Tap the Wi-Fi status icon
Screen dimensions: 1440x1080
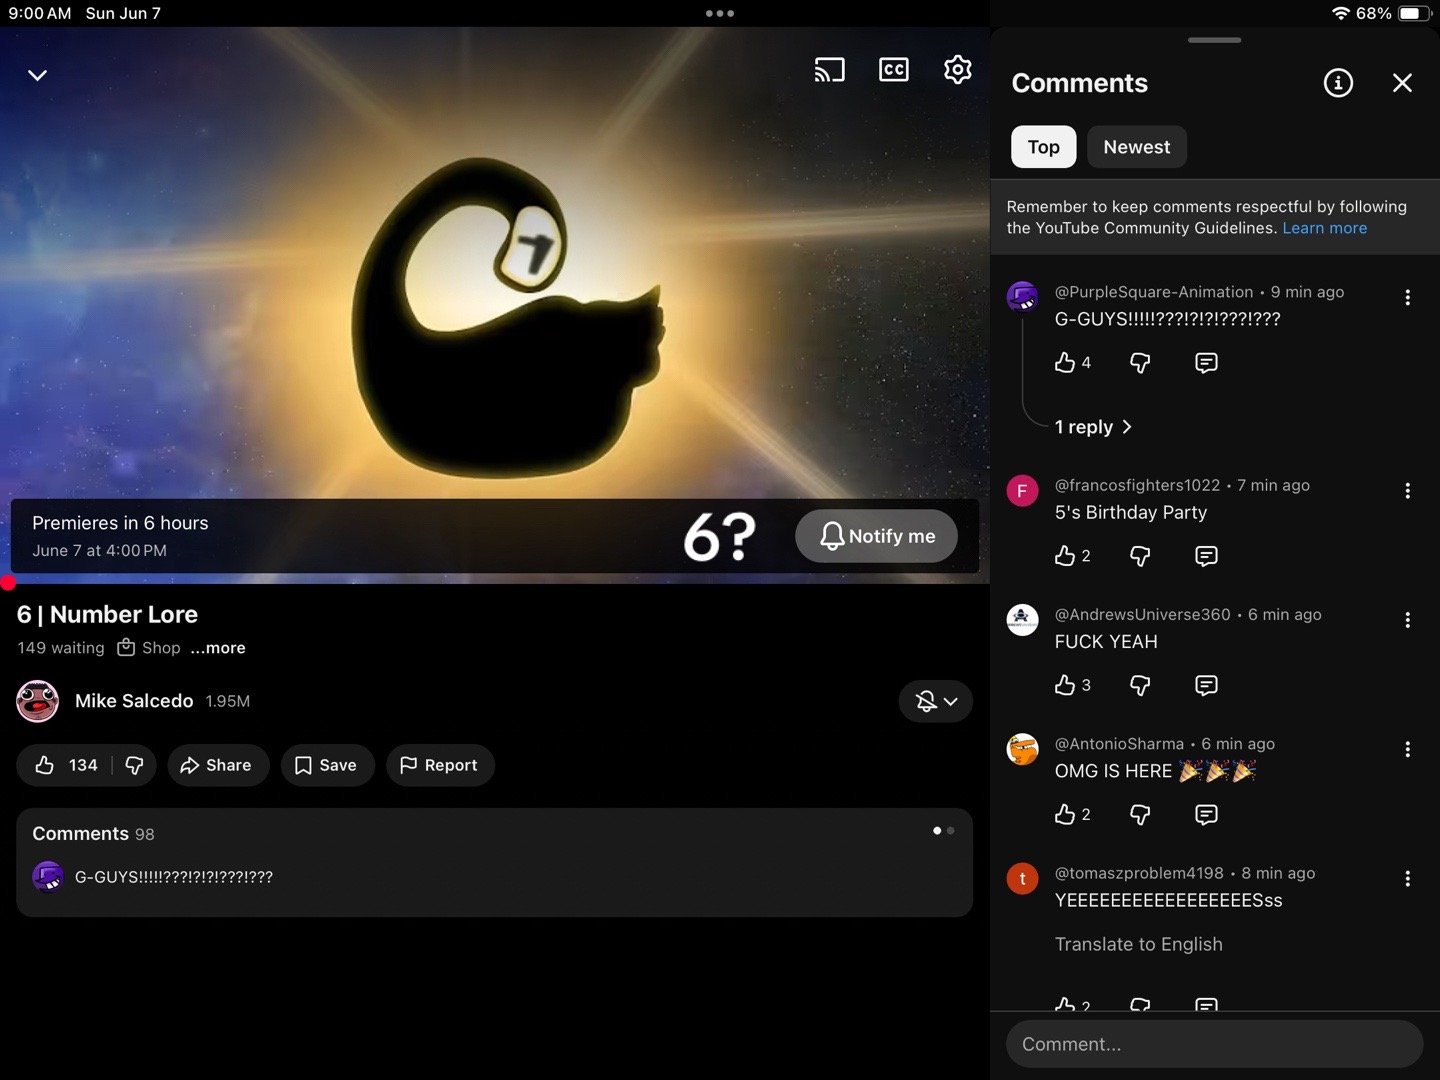[x=1340, y=13]
